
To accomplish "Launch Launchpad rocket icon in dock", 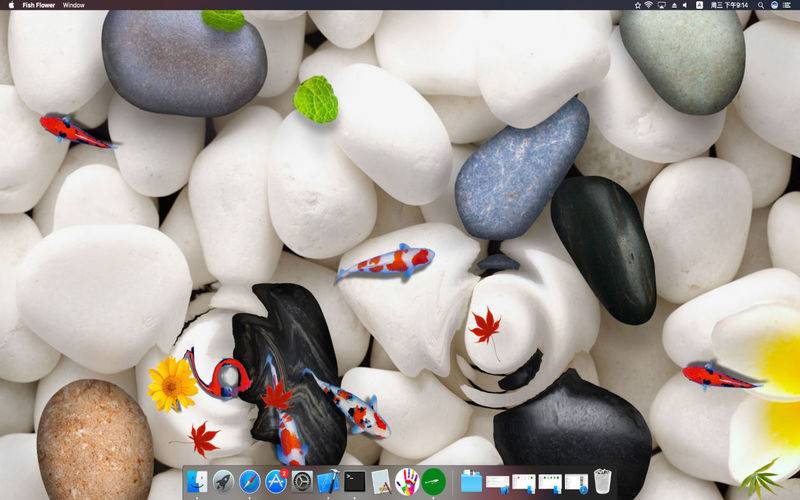I will [x=223, y=481].
